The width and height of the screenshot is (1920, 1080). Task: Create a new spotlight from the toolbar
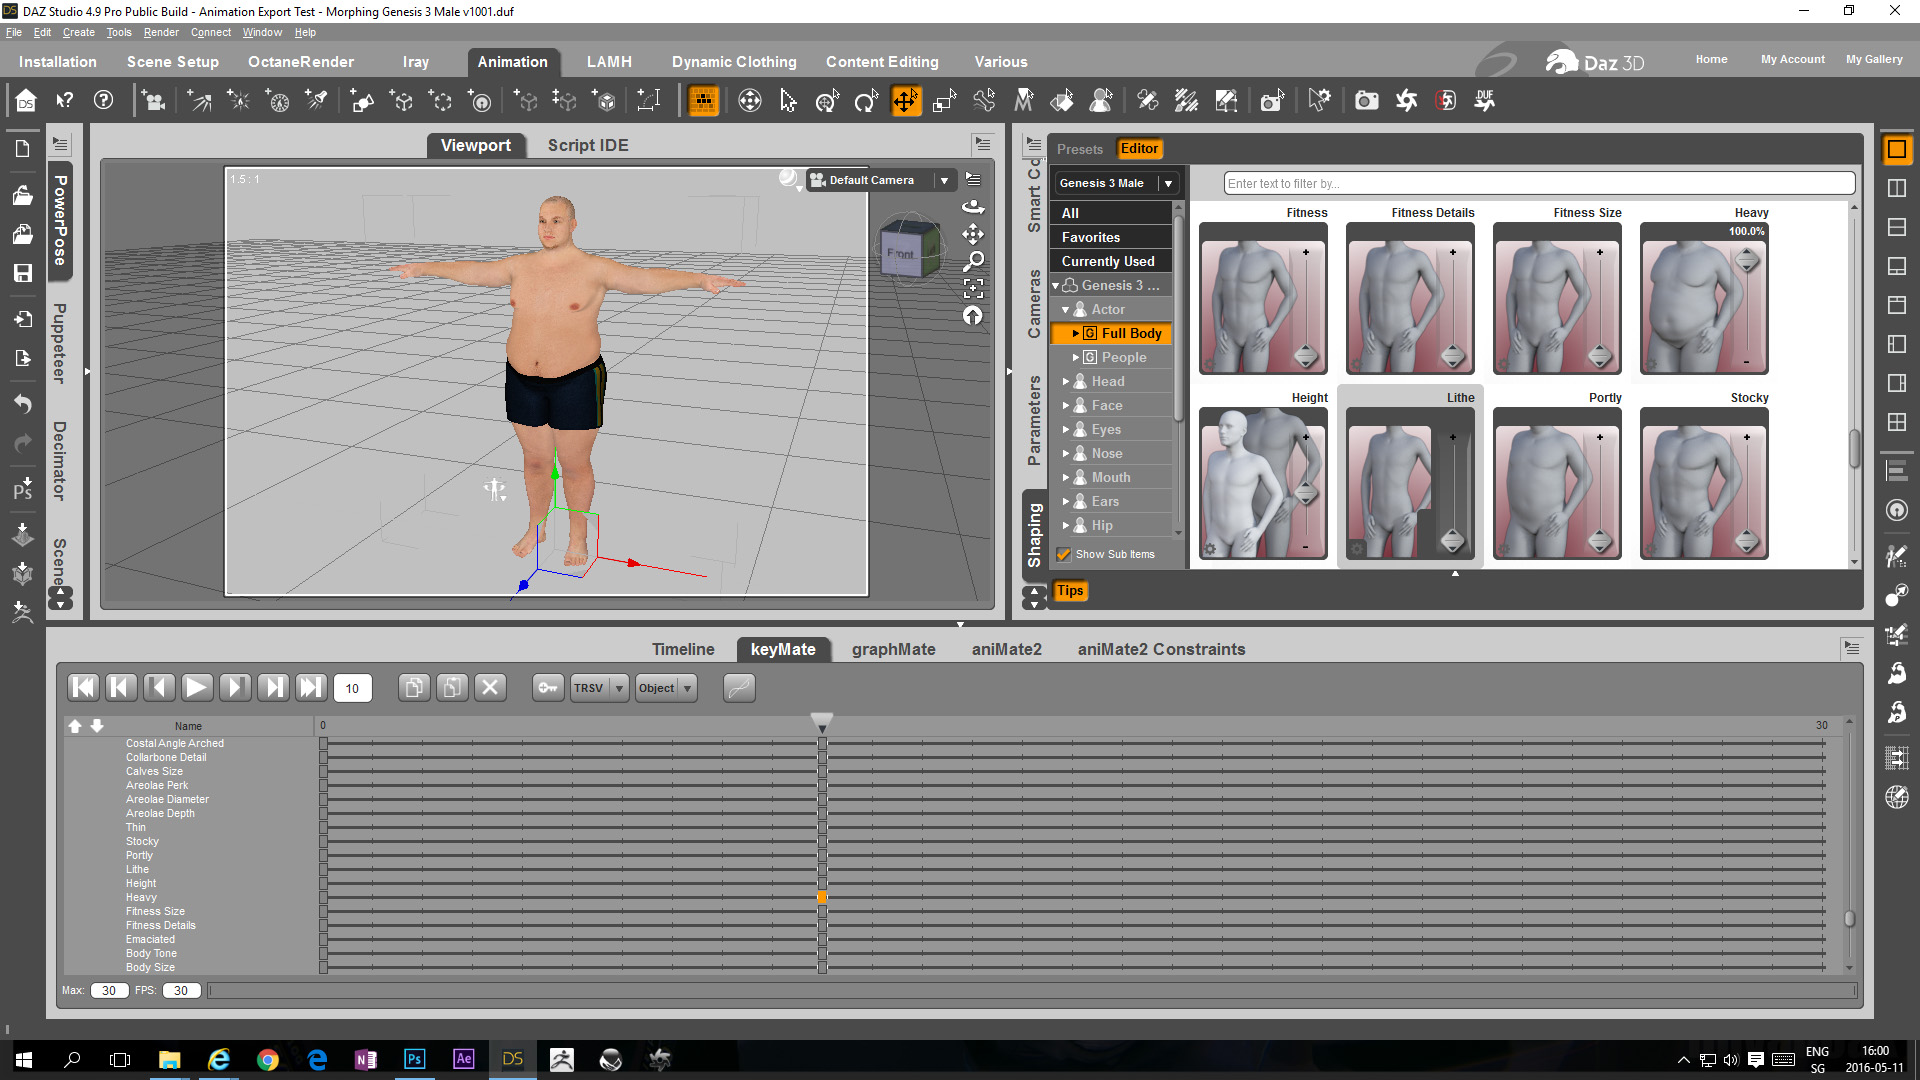(316, 101)
